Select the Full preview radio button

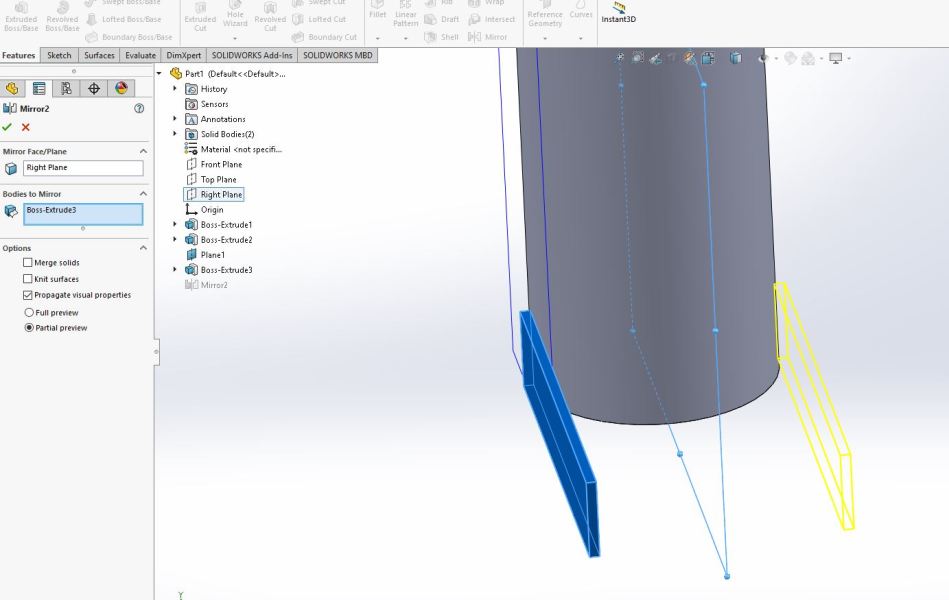28,313
